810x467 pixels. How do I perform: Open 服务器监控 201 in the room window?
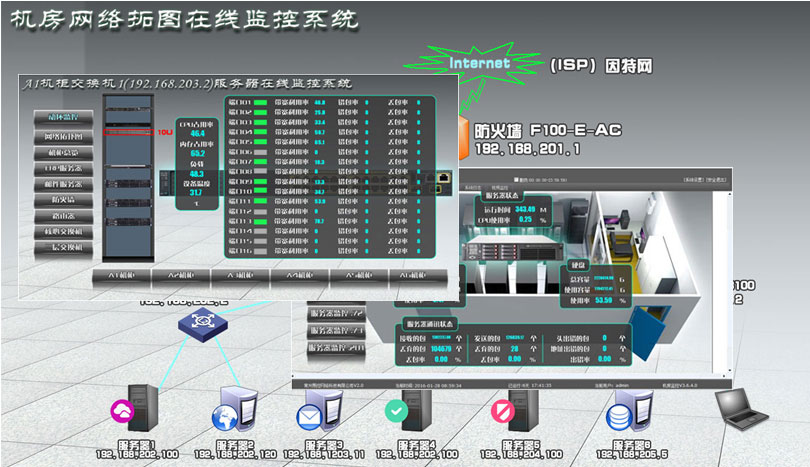pyautogui.click(x=337, y=347)
